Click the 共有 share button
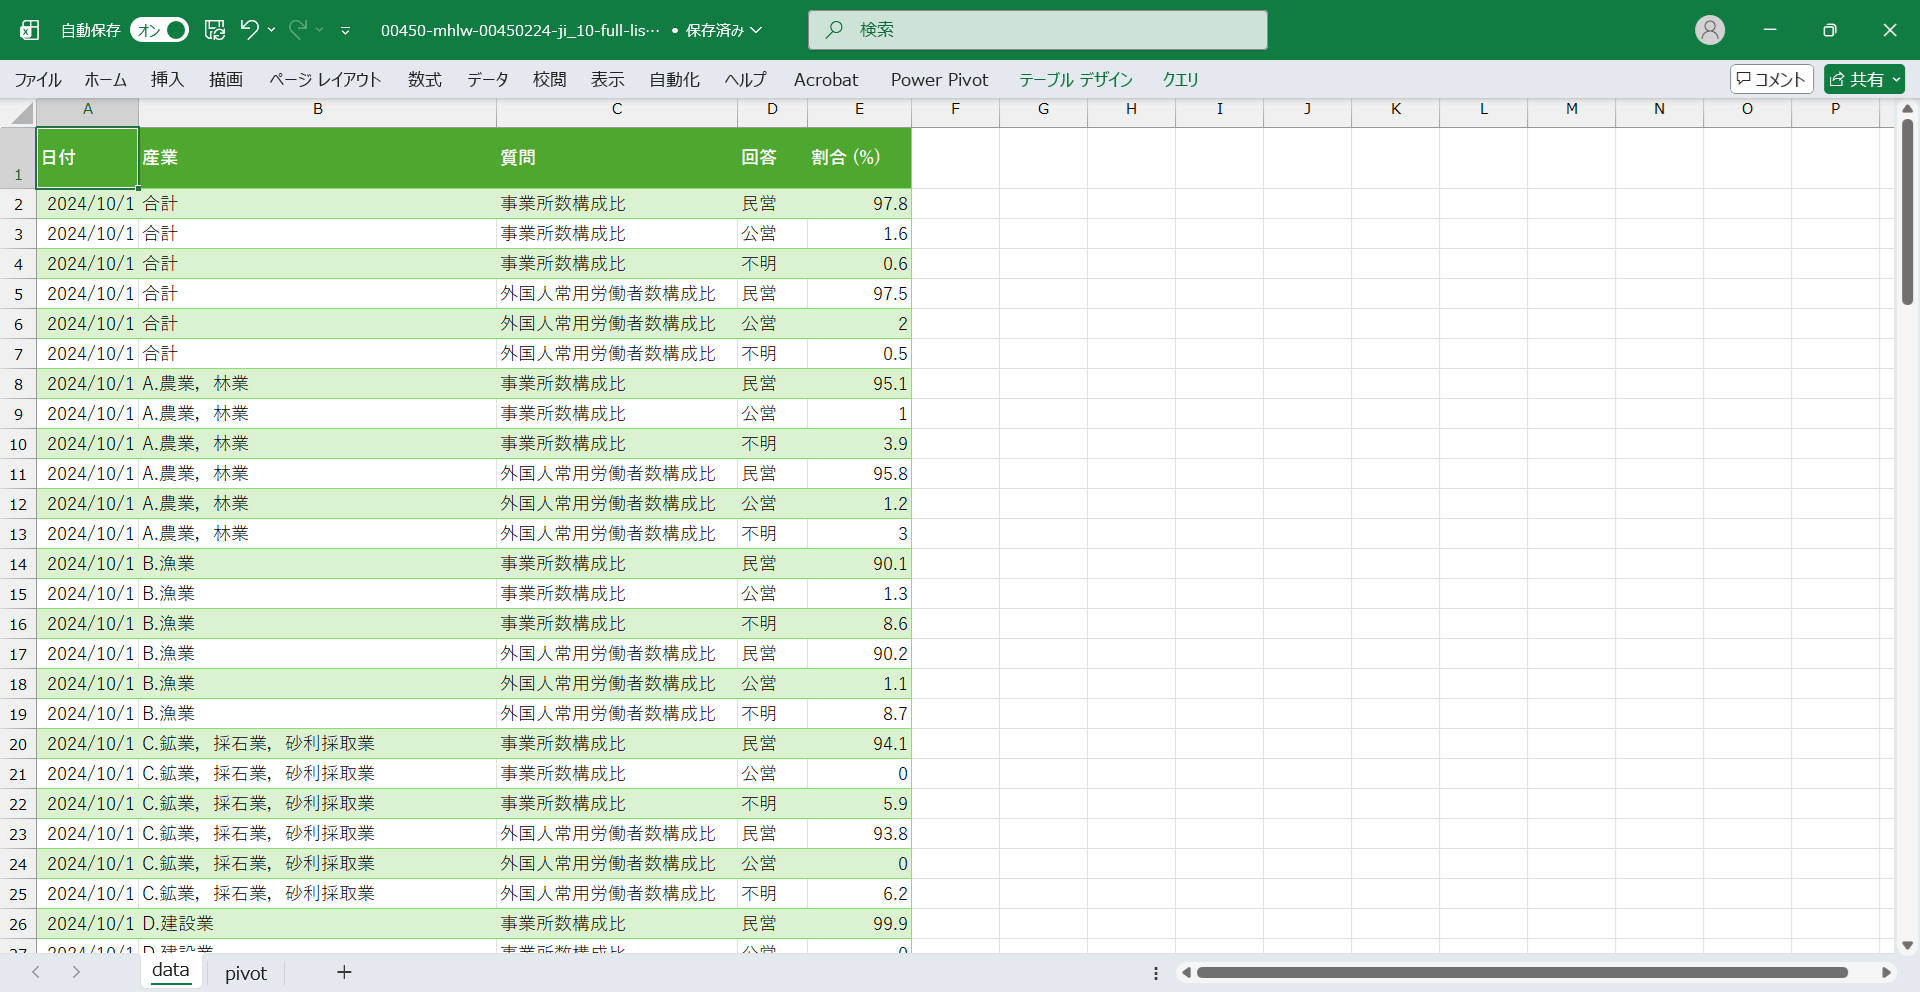Viewport: 1920px width, 992px height. 1864,79
